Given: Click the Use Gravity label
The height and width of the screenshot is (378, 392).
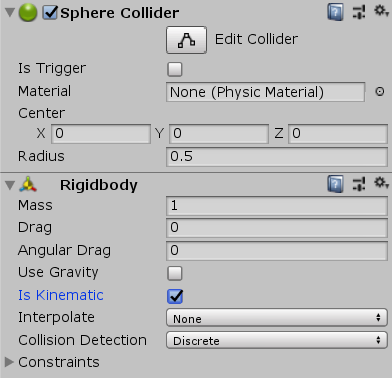Looking at the screenshot, I should [58, 273].
